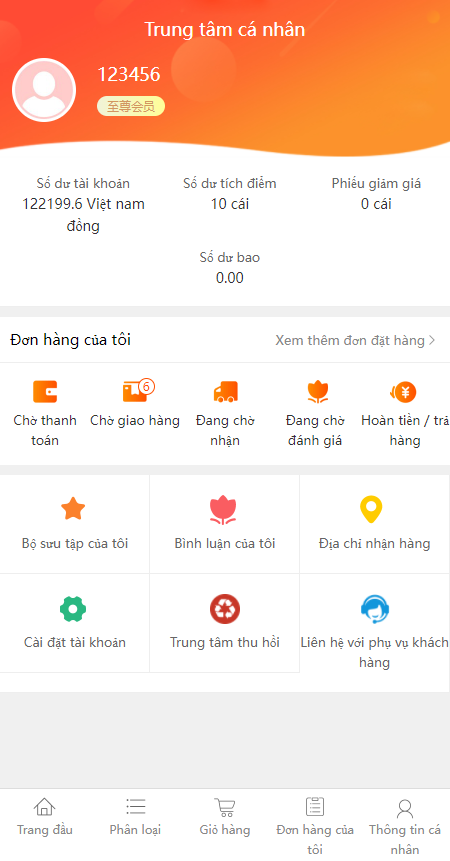Open Giỏ hàng cart tab
Image resolution: width=450 pixels, height=861 pixels.
(x=225, y=817)
